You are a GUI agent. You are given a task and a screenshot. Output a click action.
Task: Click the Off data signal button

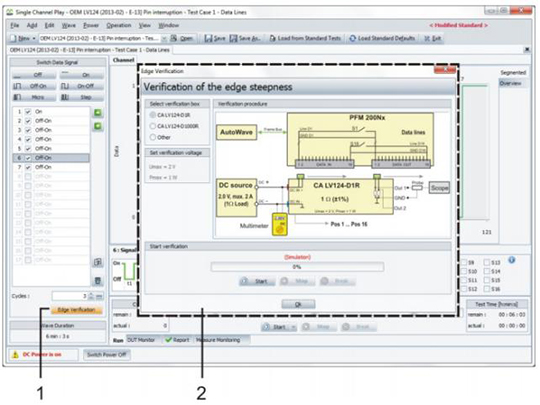click(34, 75)
